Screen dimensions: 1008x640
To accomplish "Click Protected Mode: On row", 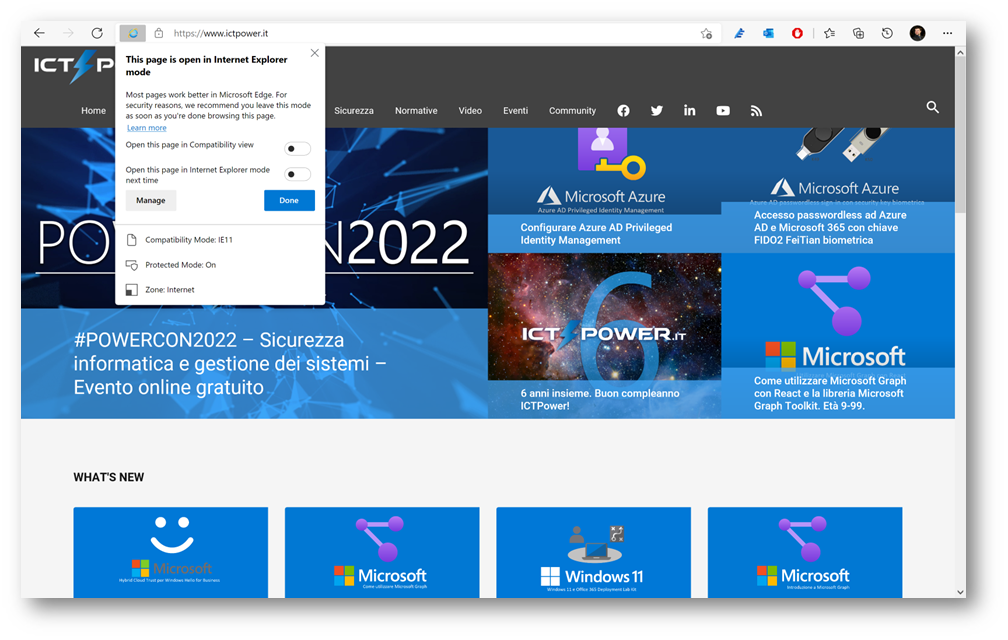I will (220, 265).
